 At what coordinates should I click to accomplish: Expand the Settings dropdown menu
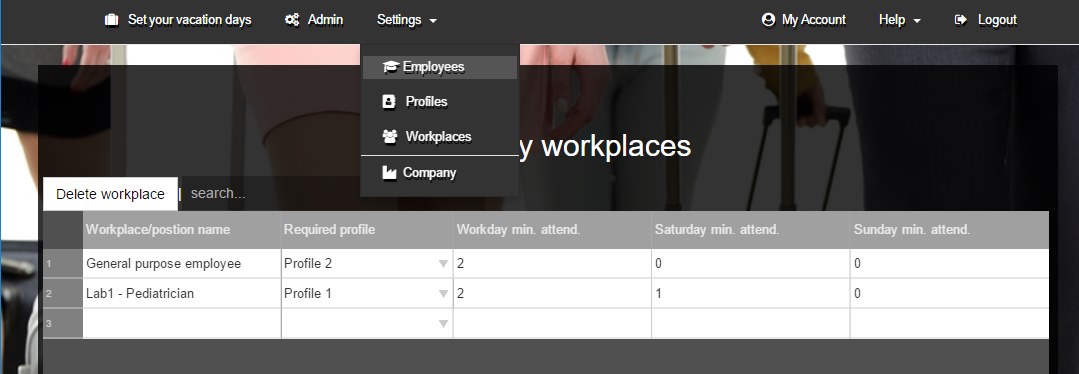[407, 20]
